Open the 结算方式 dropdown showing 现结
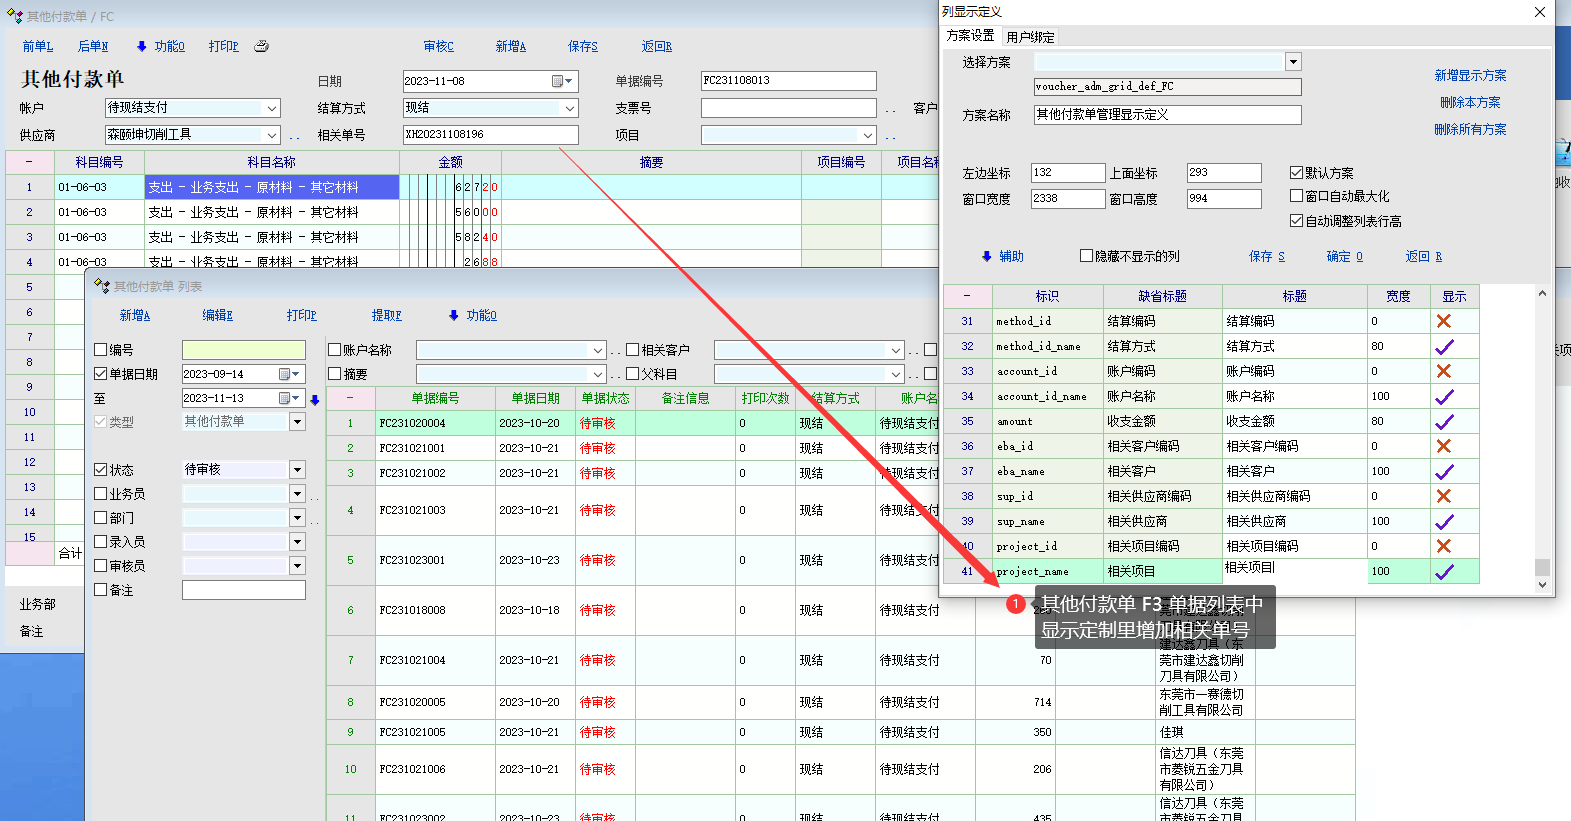Viewport: 1571px width, 821px height. (570, 108)
